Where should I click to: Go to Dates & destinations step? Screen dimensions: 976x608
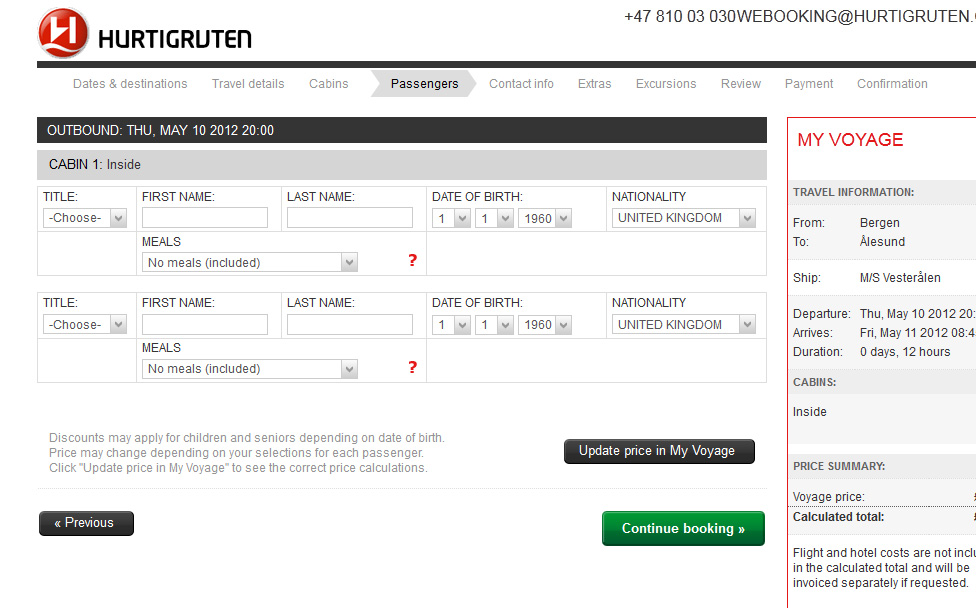pyautogui.click(x=130, y=83)
